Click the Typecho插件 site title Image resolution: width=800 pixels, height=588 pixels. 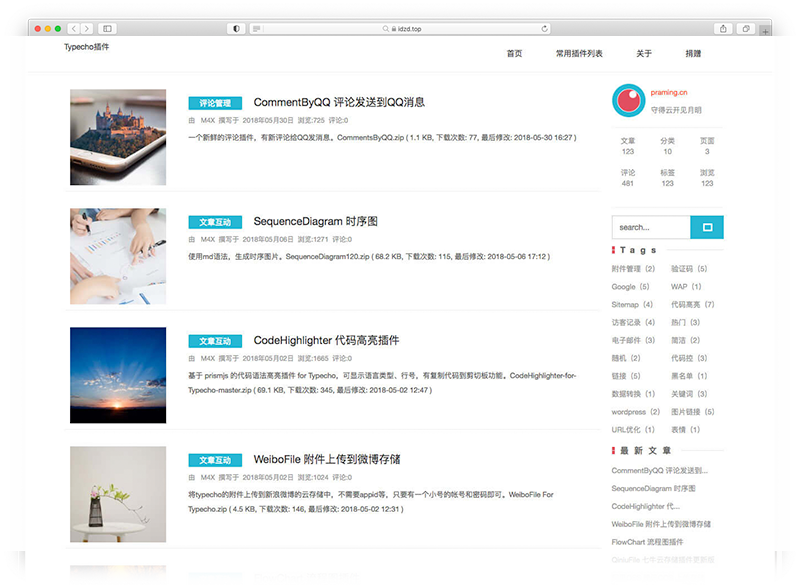[x=86, y=46]
